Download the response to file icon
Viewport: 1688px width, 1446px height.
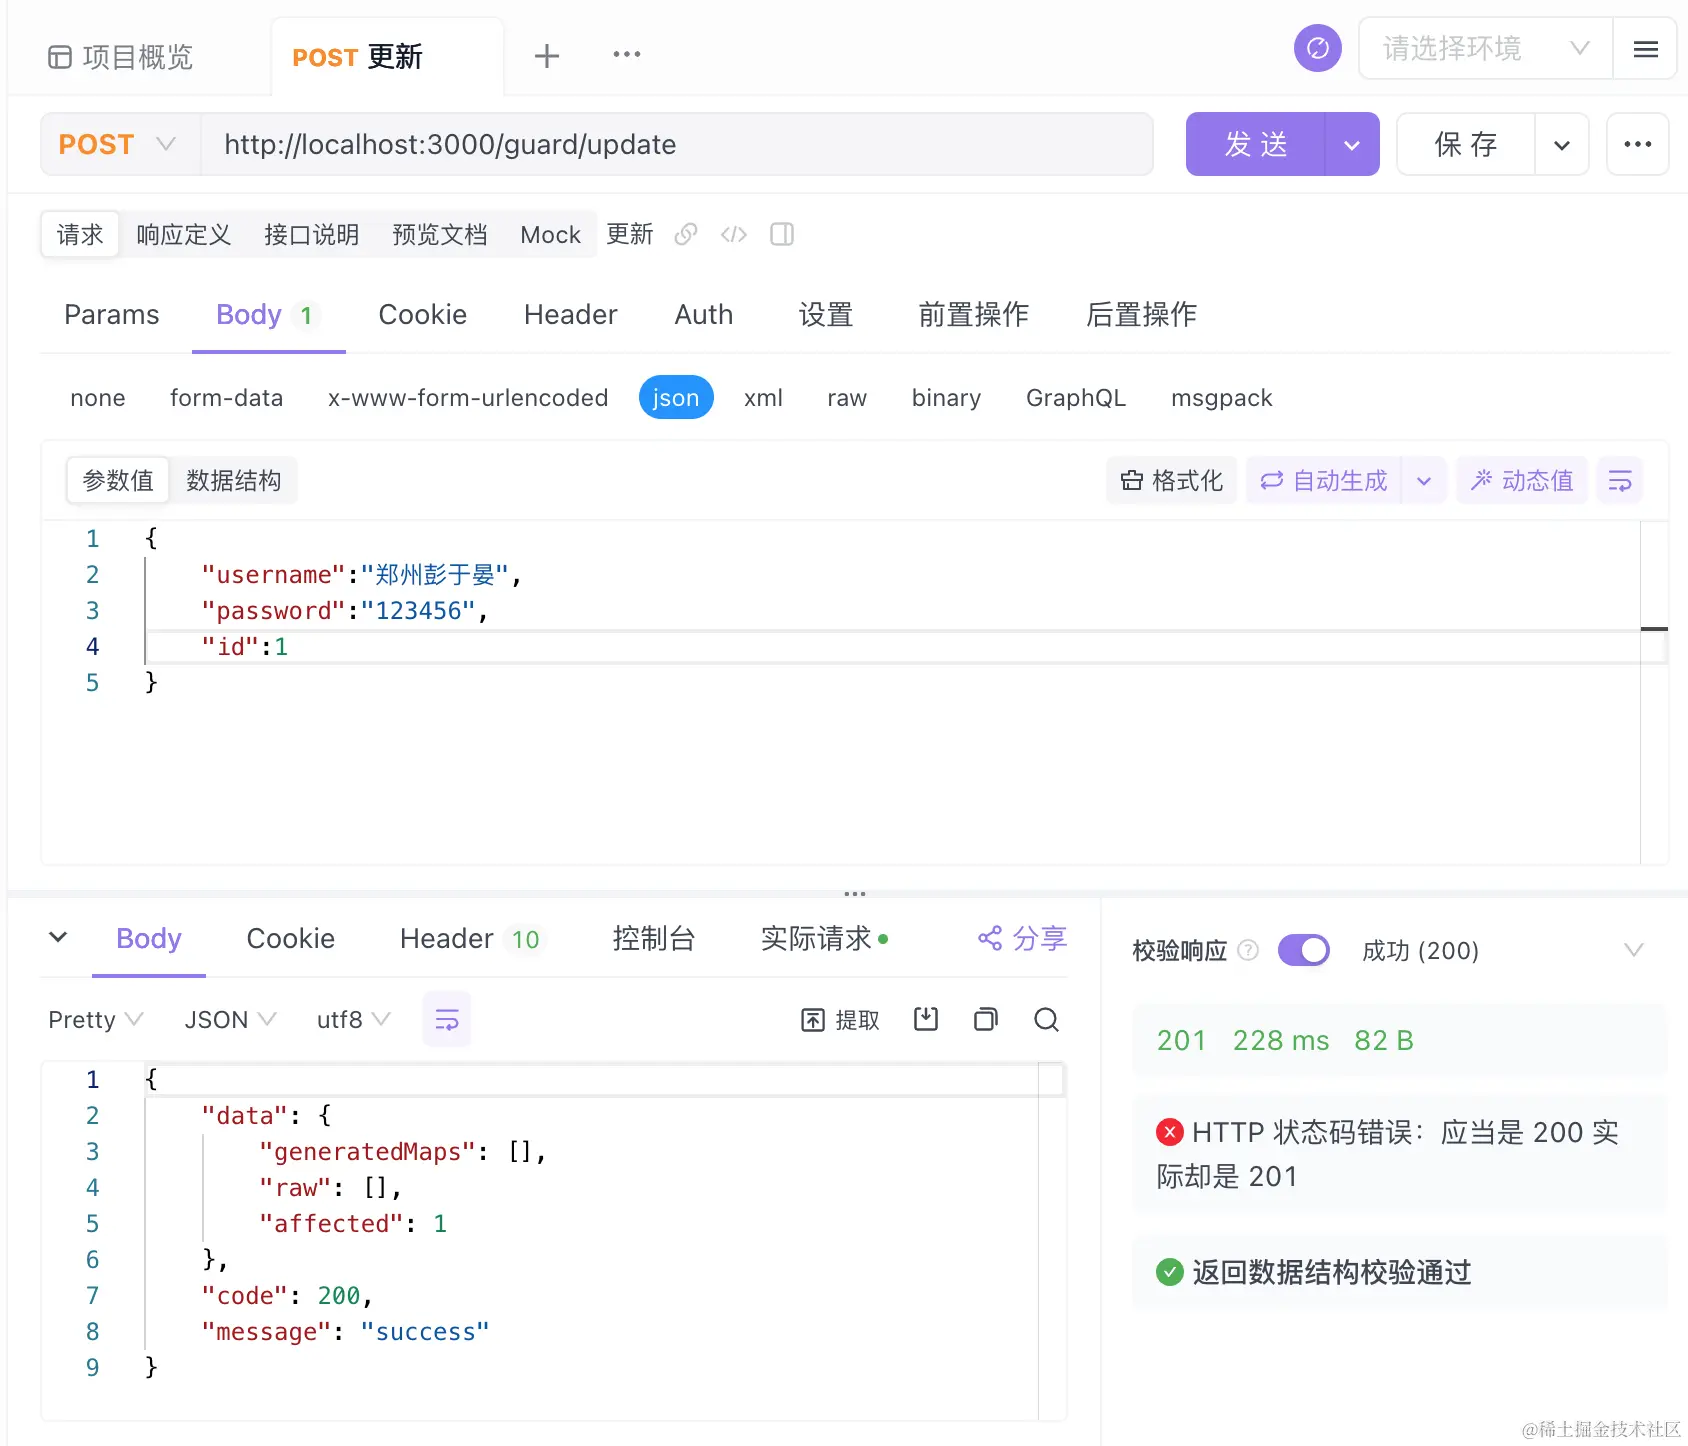pos(926,1020)
